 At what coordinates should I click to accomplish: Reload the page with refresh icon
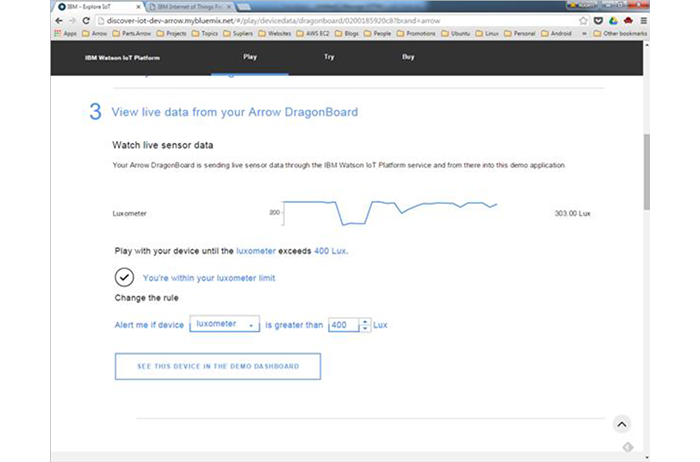[x=86, y=21]
